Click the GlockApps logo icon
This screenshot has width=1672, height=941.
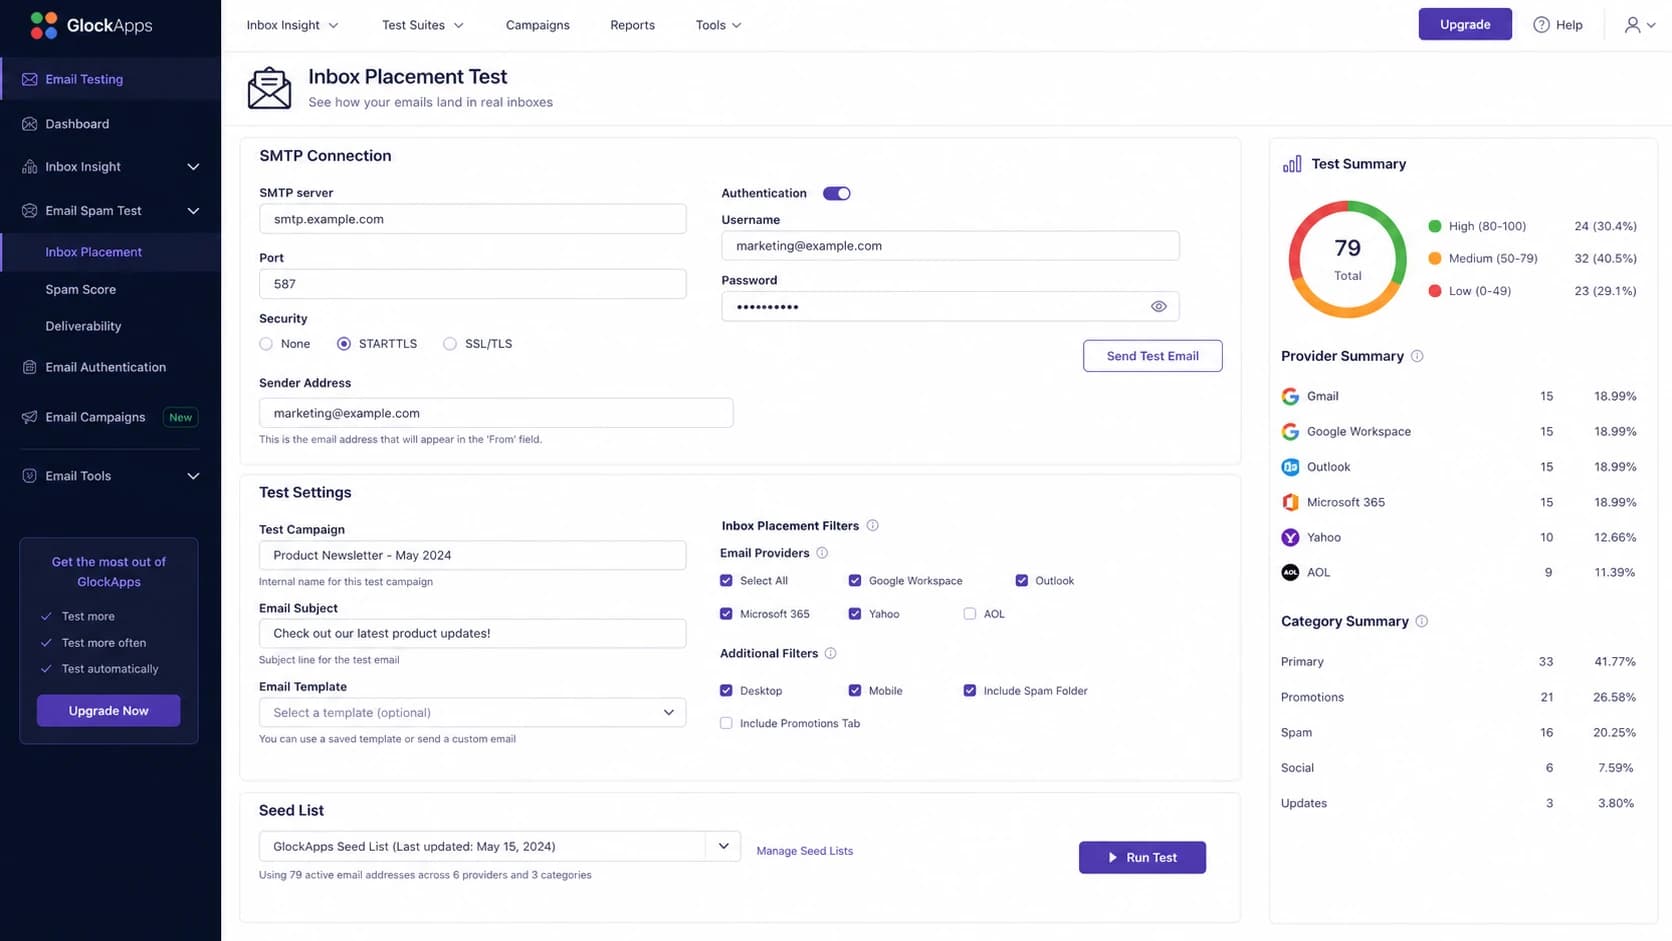click(44, 25)
